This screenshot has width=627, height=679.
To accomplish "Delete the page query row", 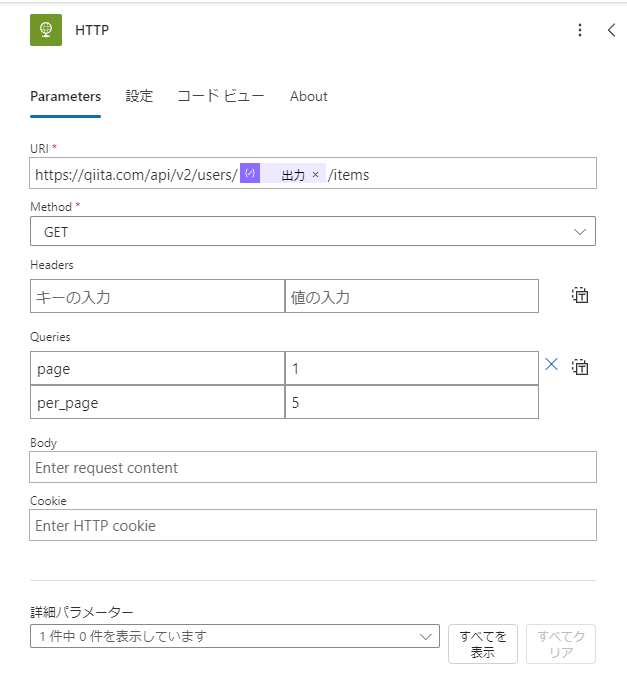I will coord(551,364).
